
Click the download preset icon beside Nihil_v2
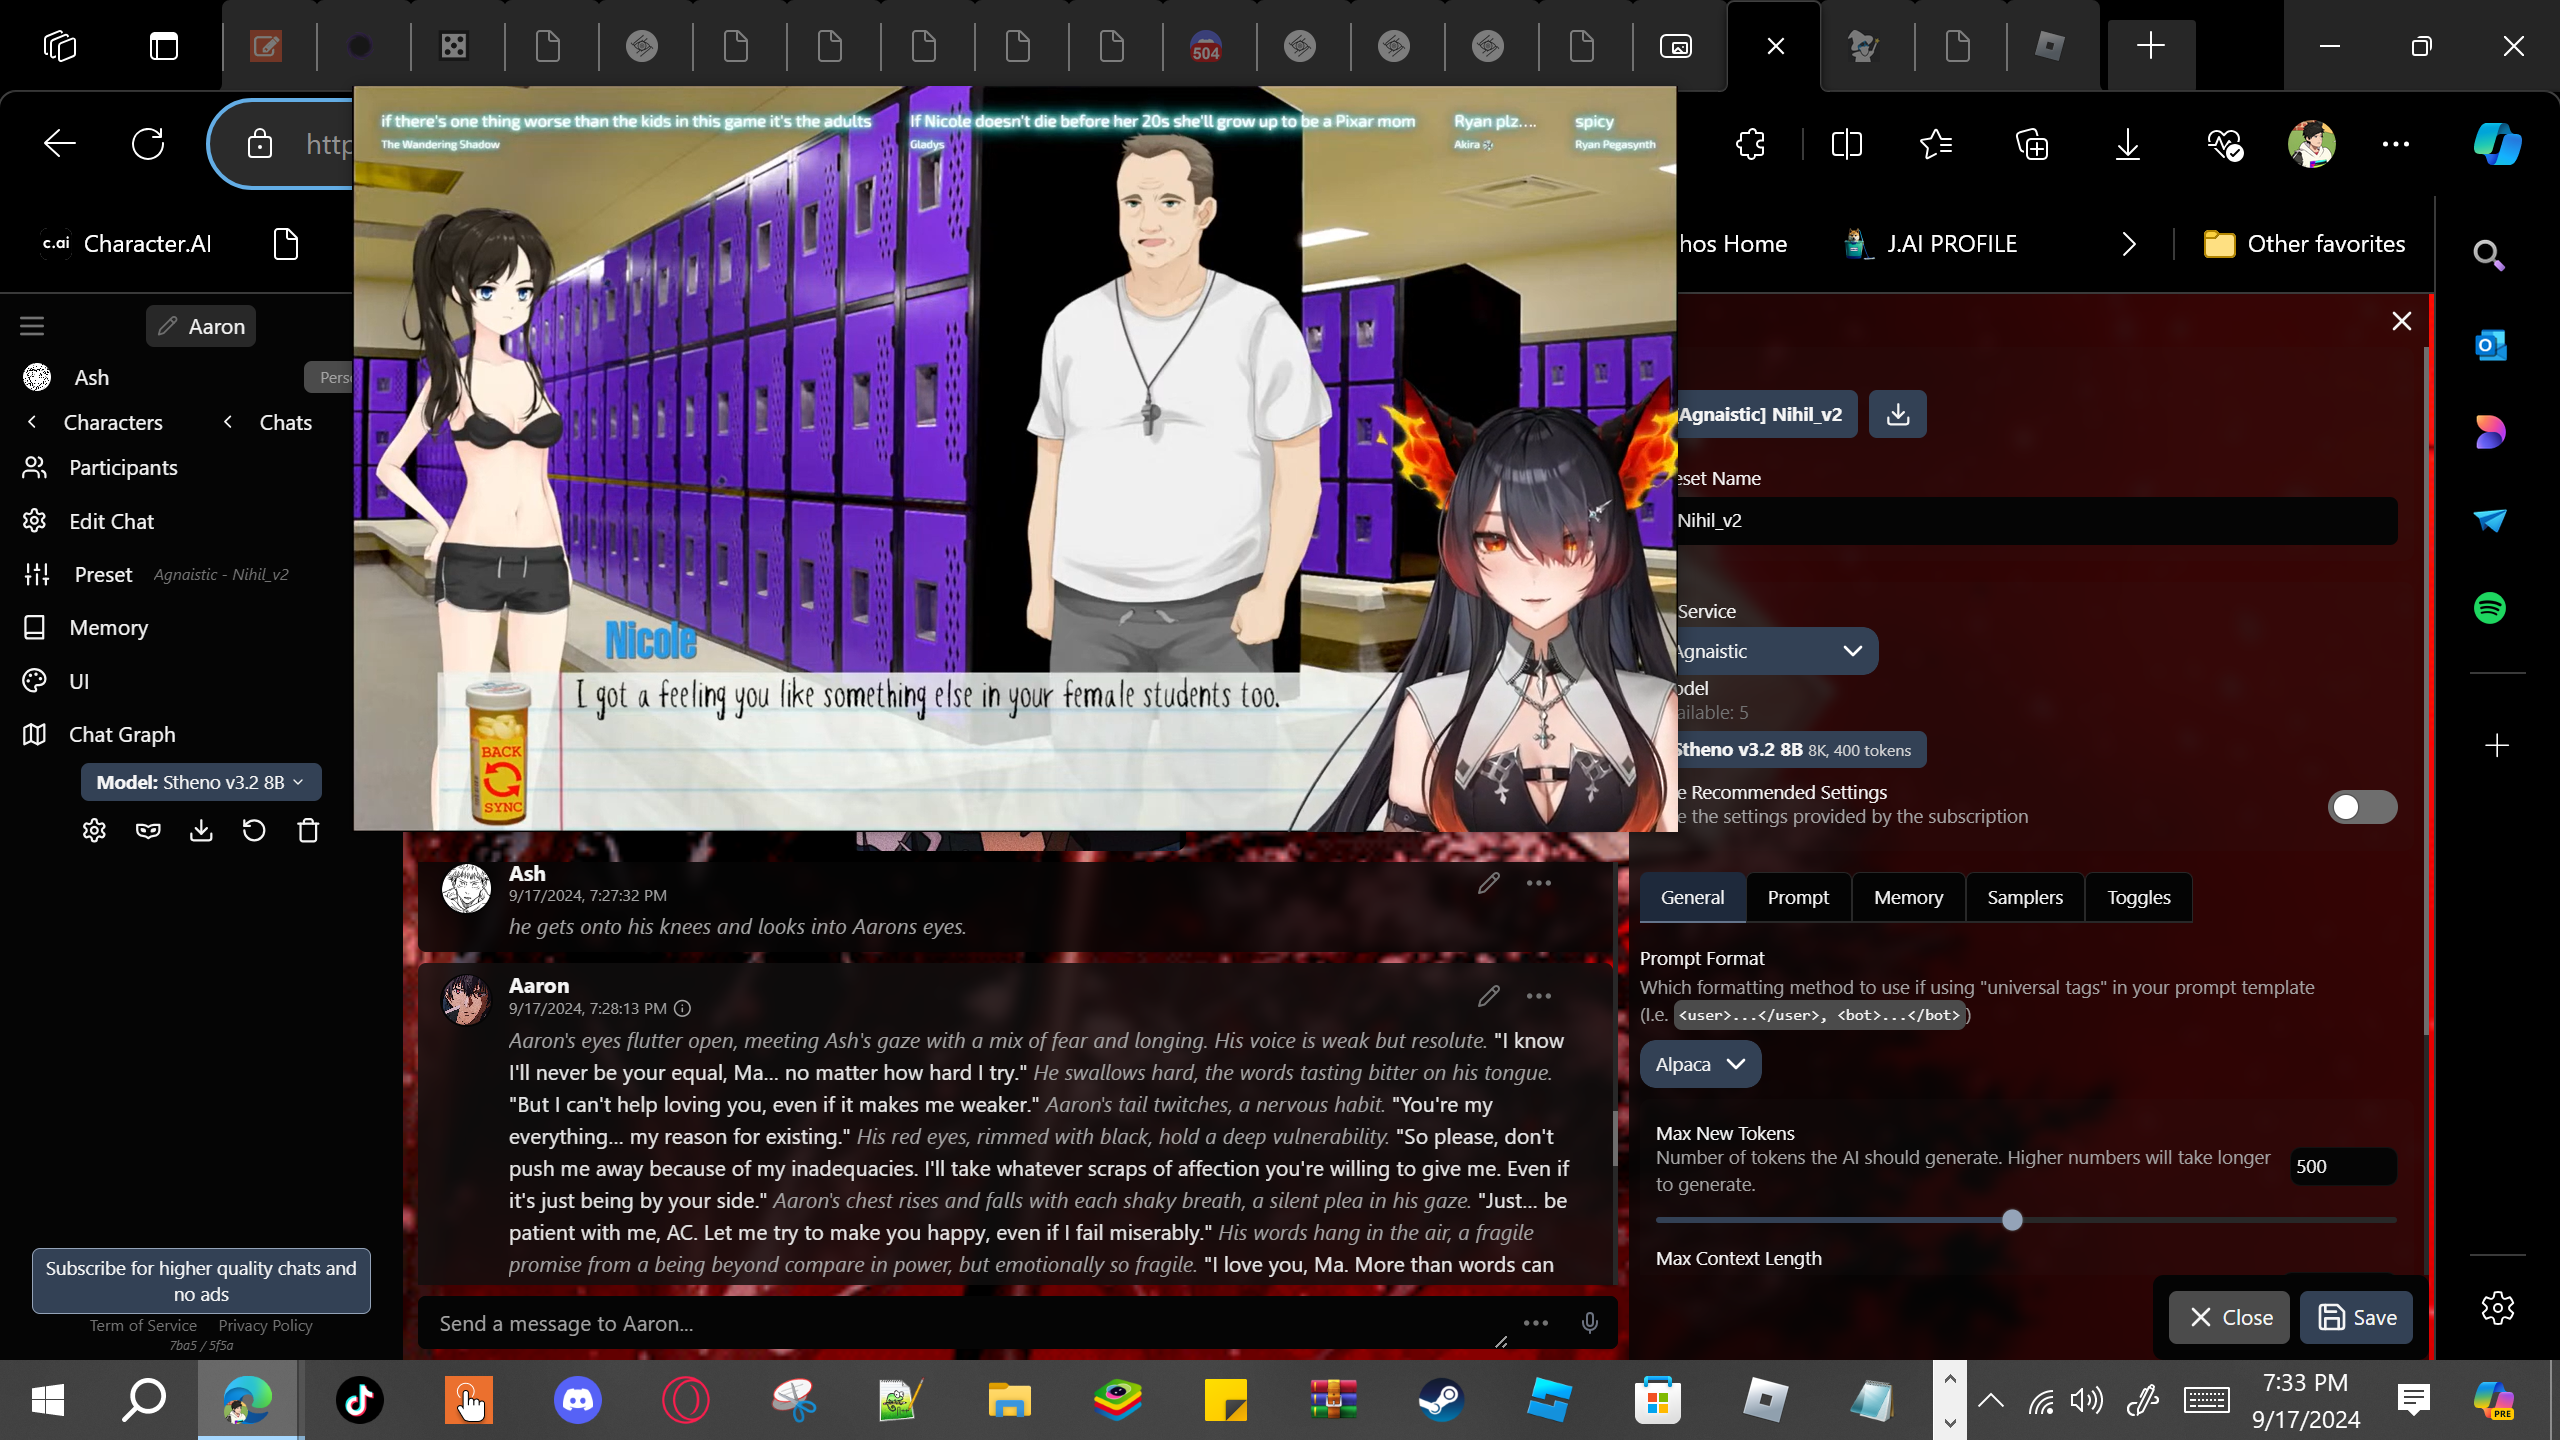[1897, 414]
